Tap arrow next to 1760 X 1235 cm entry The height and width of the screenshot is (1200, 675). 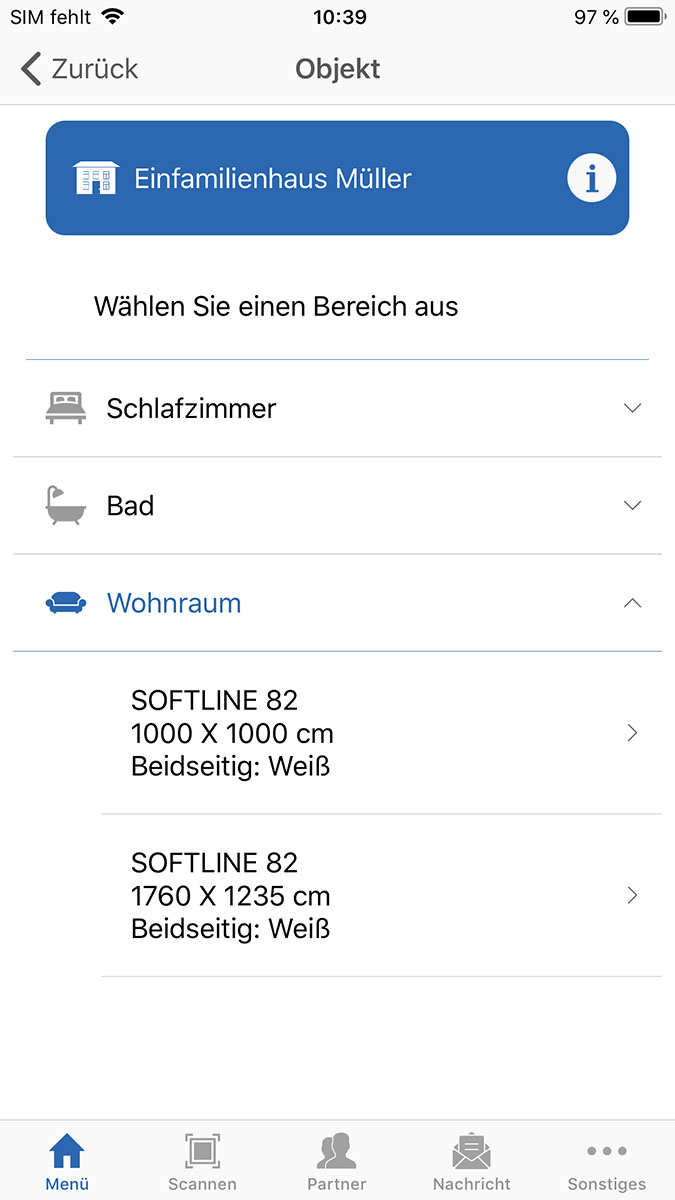click(x=632, y=895)
